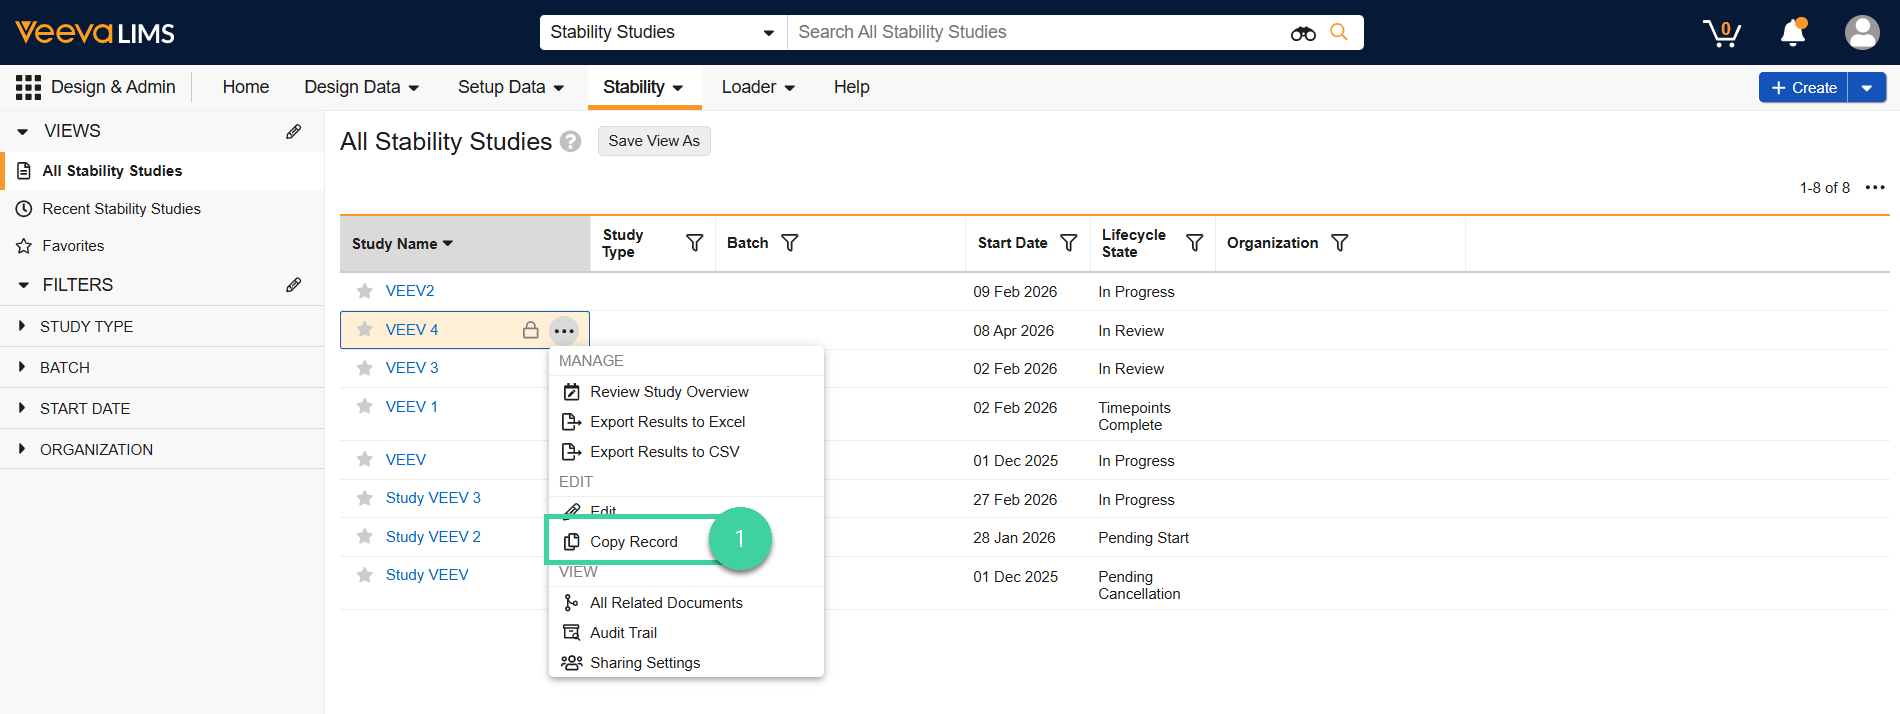Toggle favorite star for Study VEEV 3
This screenshot has width=1900, height=714.
pos(365,498)
